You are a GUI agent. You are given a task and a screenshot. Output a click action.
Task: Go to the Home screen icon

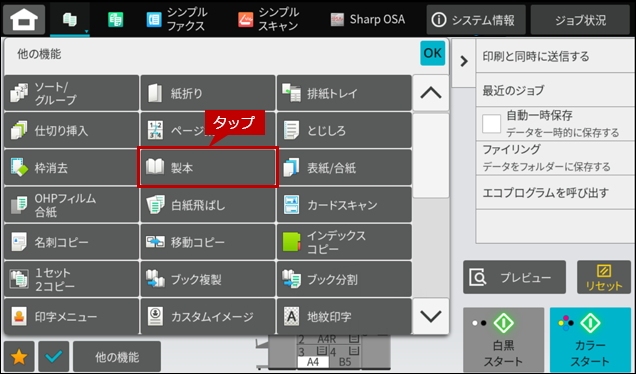(x=24, y=19)
